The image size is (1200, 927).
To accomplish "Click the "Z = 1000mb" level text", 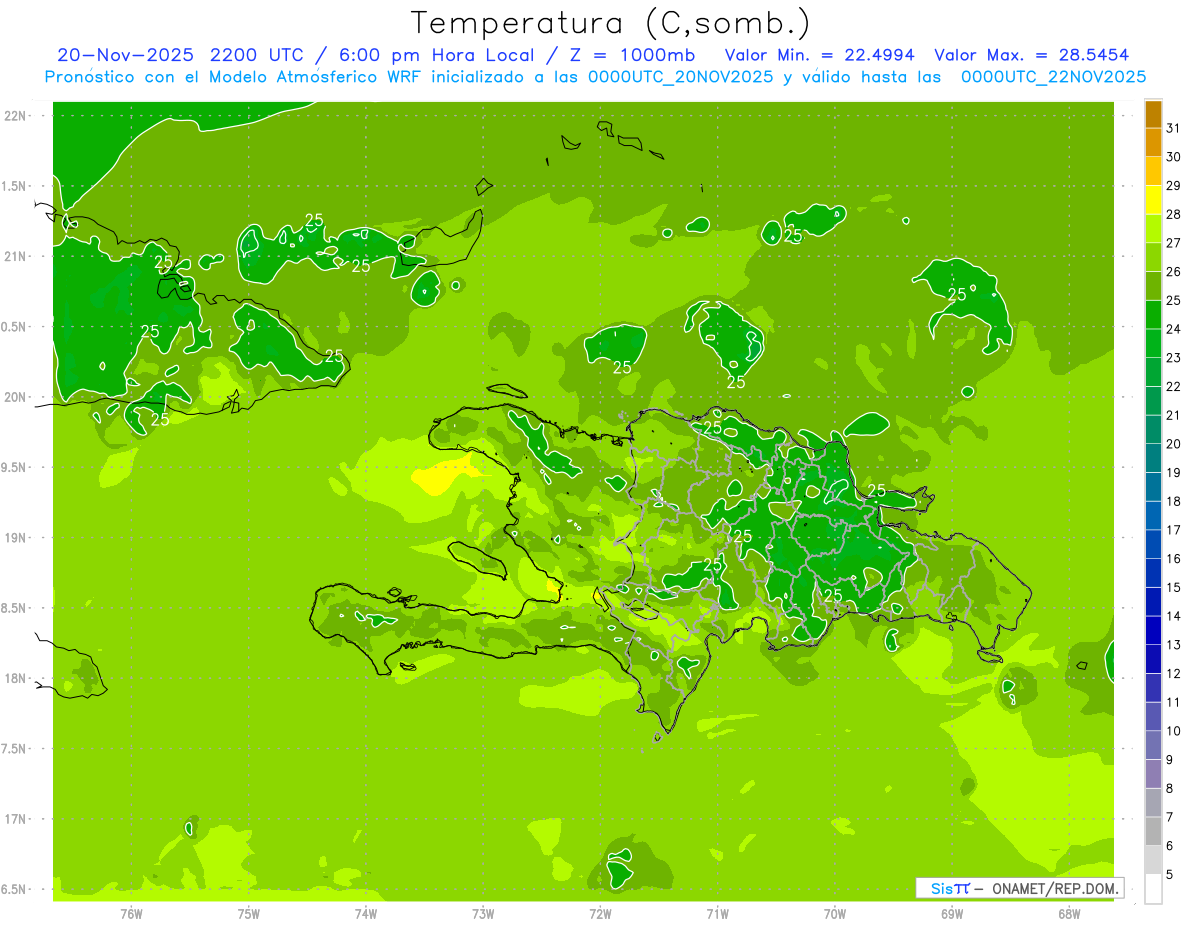I will [632, 55].
